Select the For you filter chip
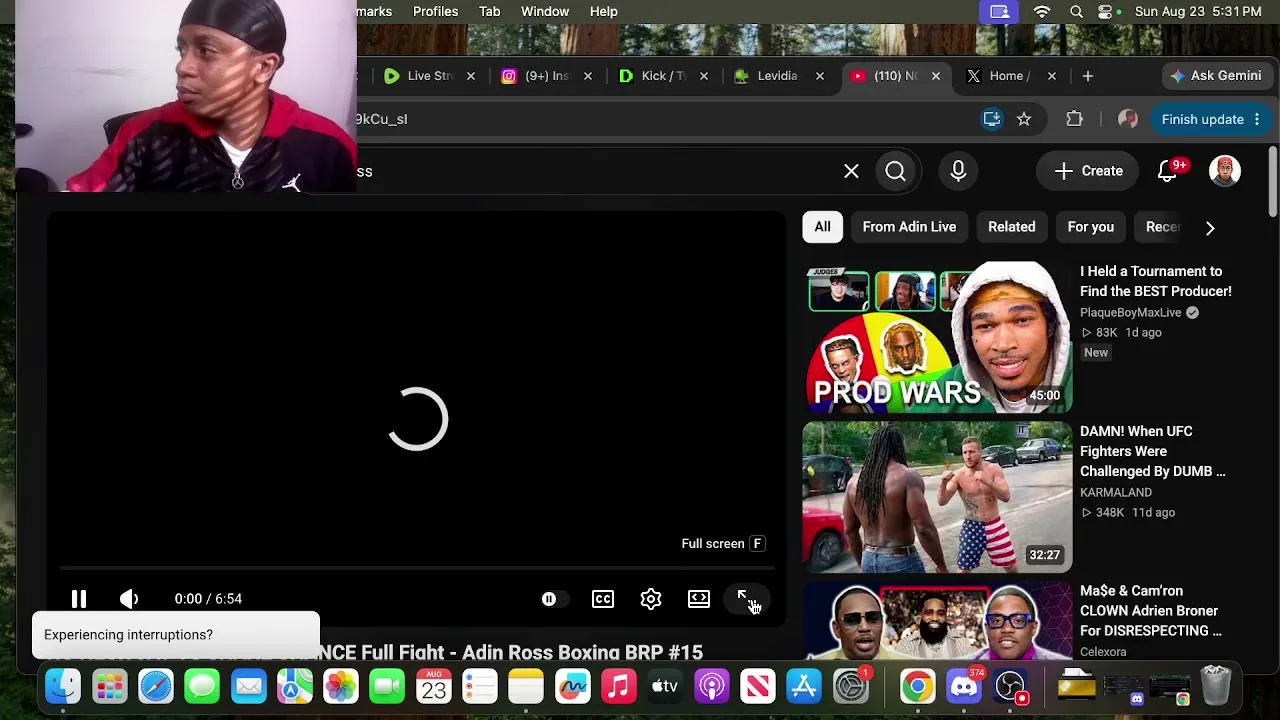This screenshot has height=720, width=1280. click(1091, 227)
